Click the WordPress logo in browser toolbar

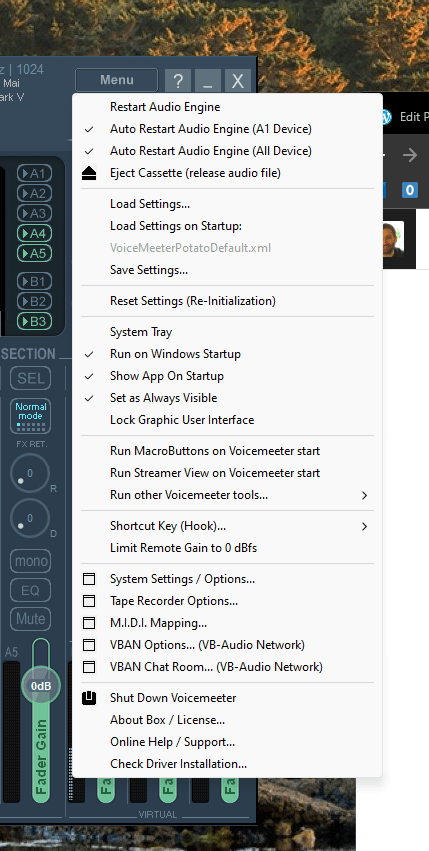click(x=386, y=117)
